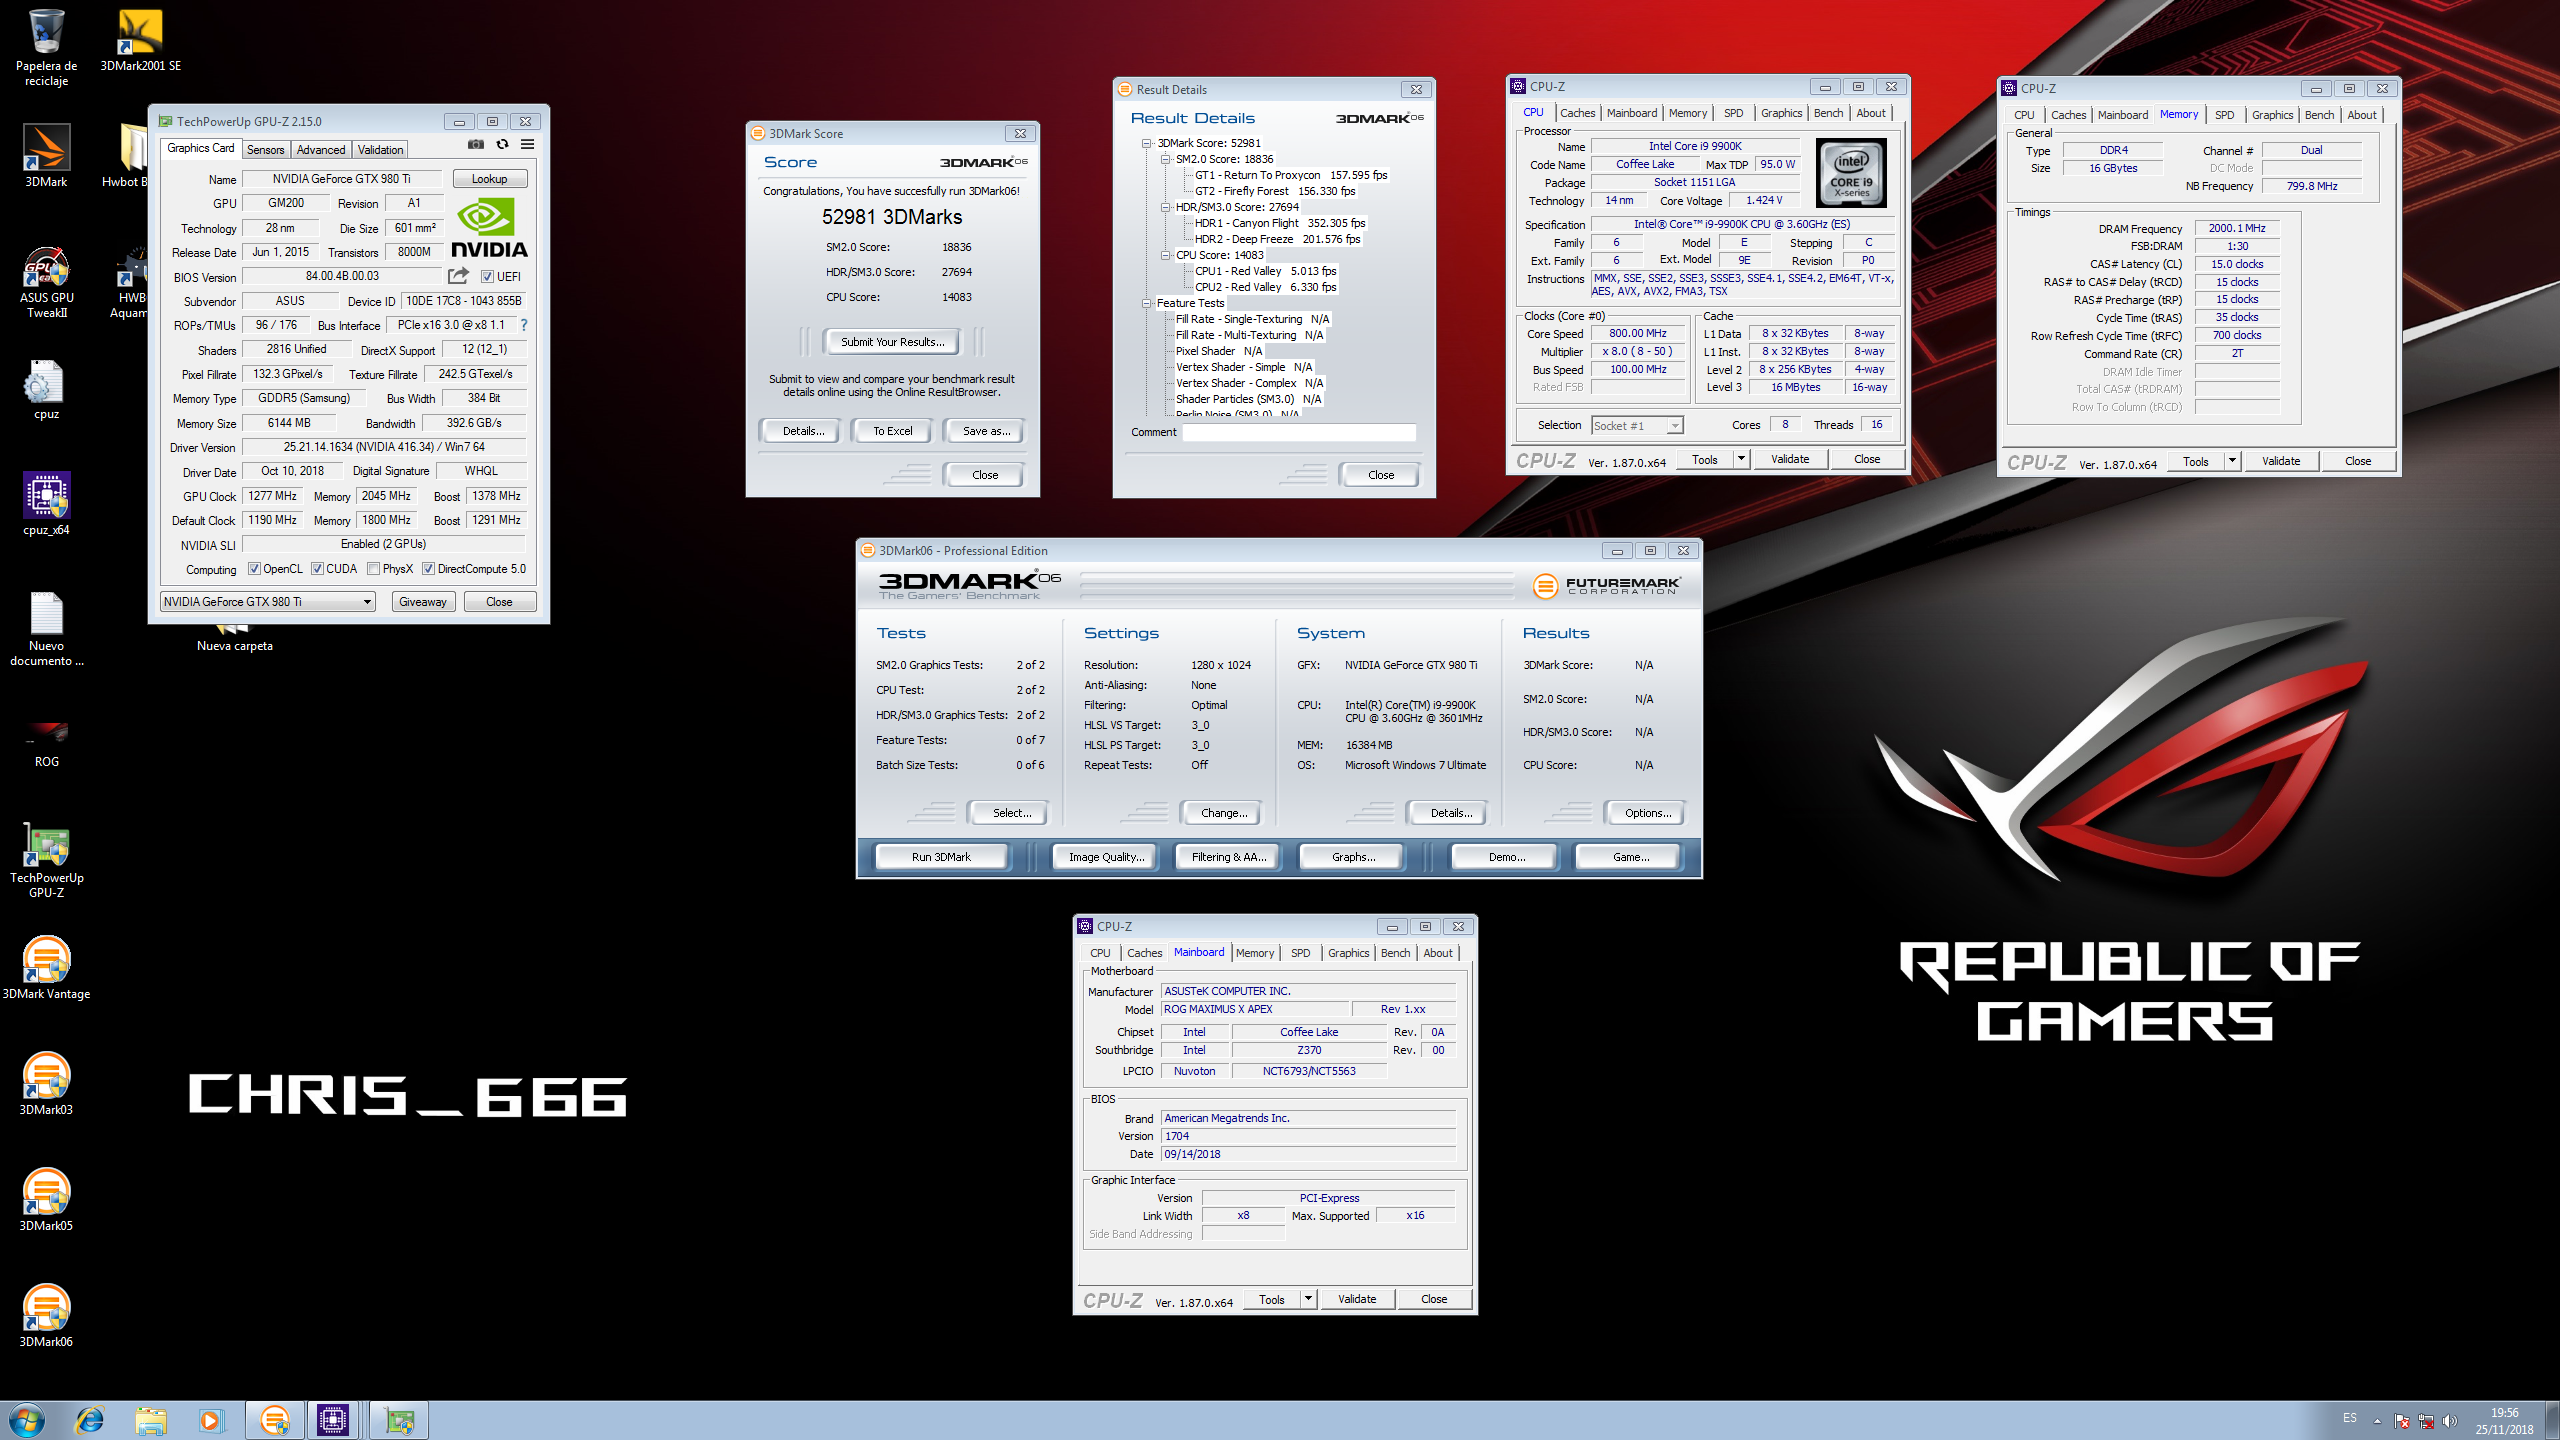Click Validate in the Memory CPU-Z window

(x=2280, y=461)
